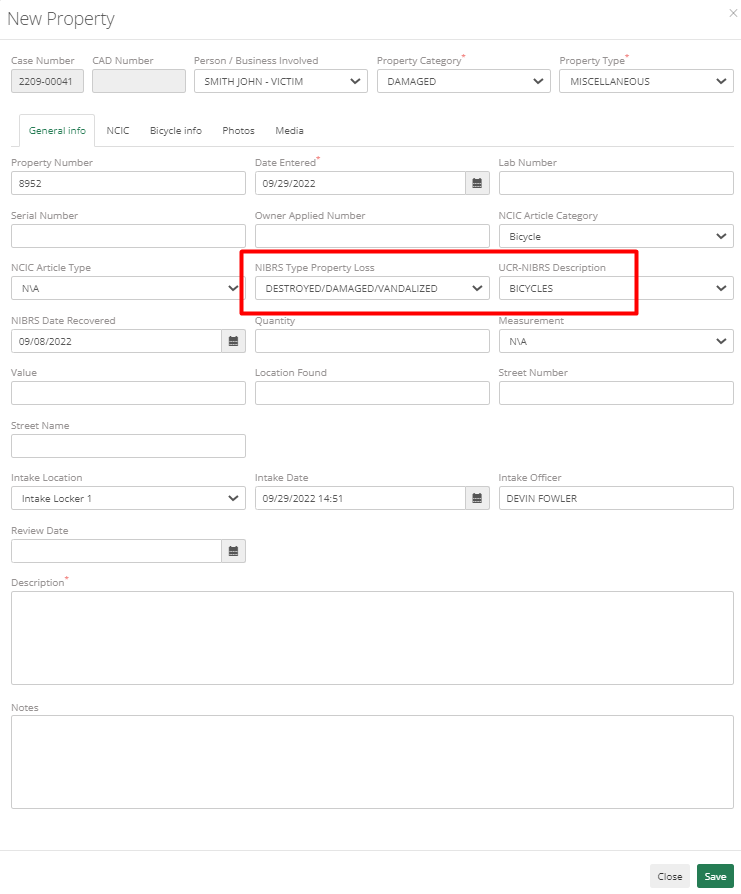Open the Date Entered calendar picker
This screenshot has height=894, width=741.
point(477,183)
